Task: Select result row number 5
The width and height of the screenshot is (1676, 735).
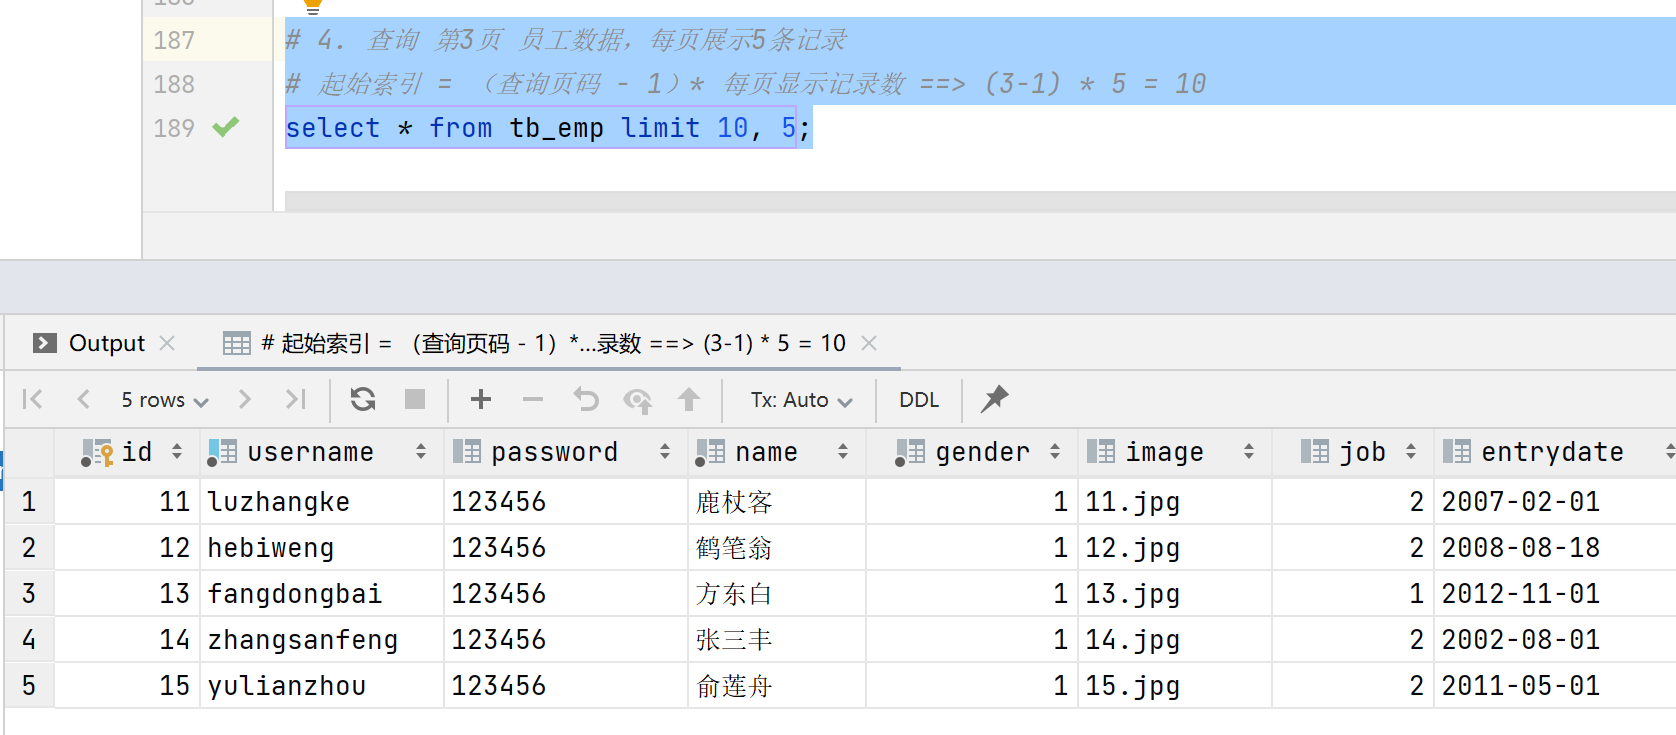Action: [x=29, y=685]
